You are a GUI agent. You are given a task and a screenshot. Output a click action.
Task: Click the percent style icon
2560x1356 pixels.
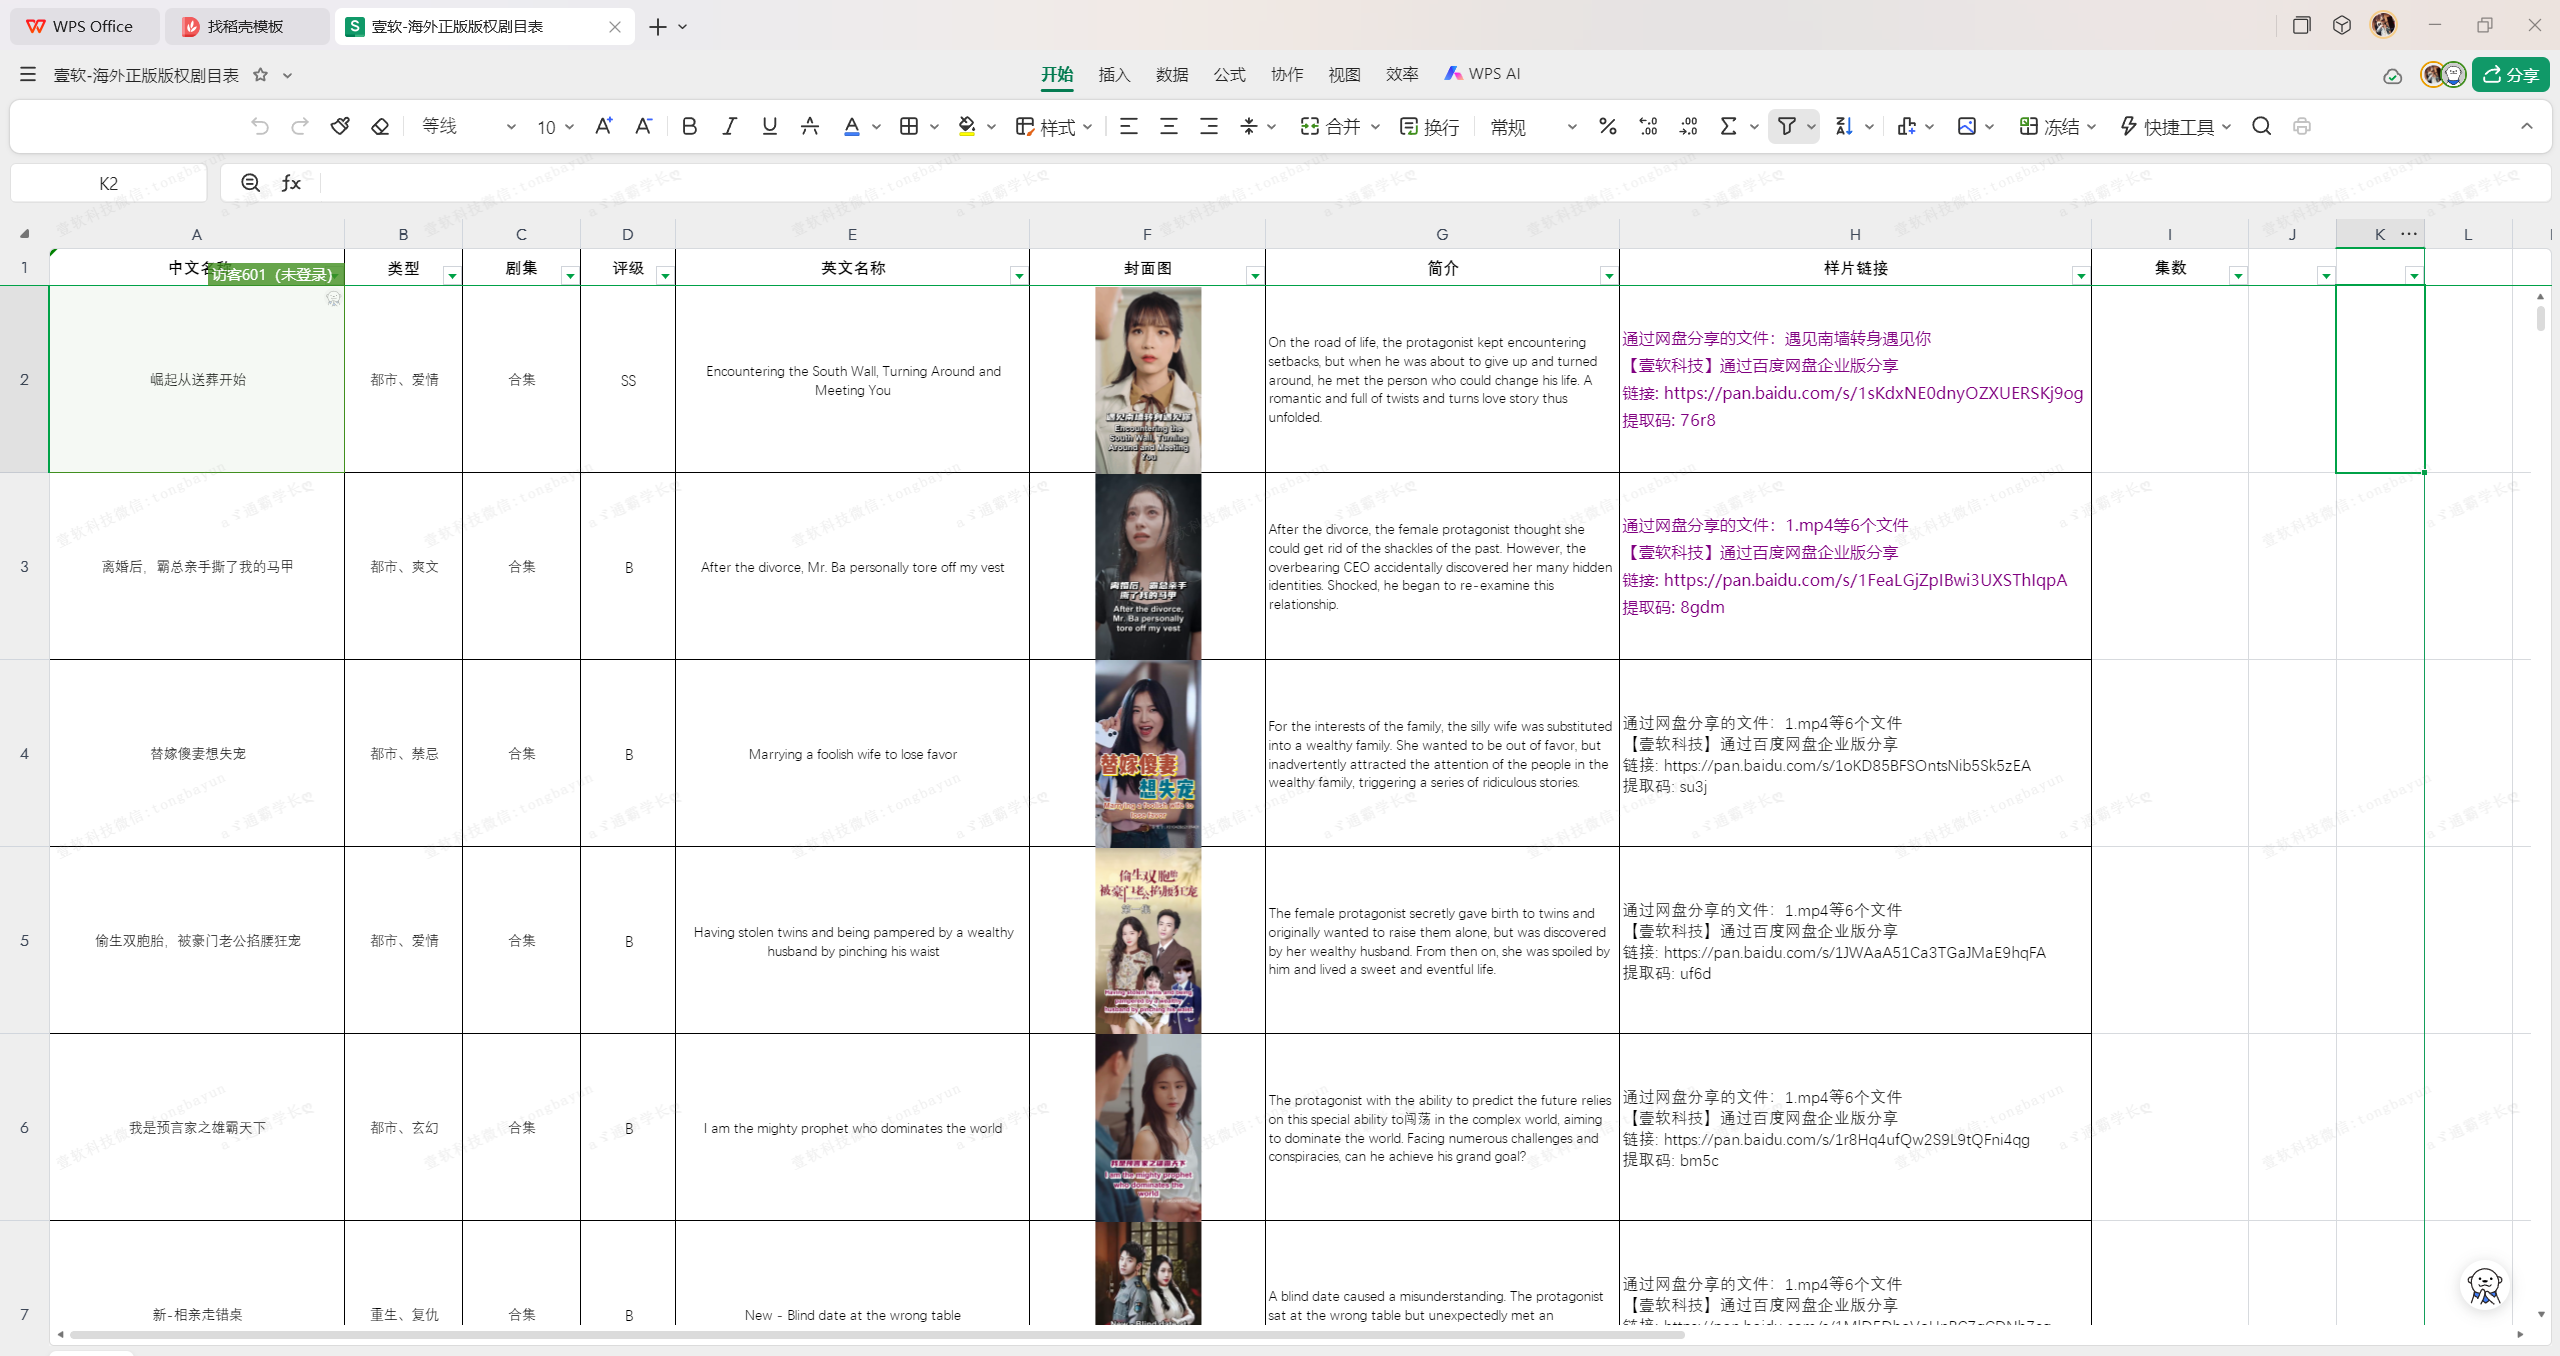[1607, 126]
